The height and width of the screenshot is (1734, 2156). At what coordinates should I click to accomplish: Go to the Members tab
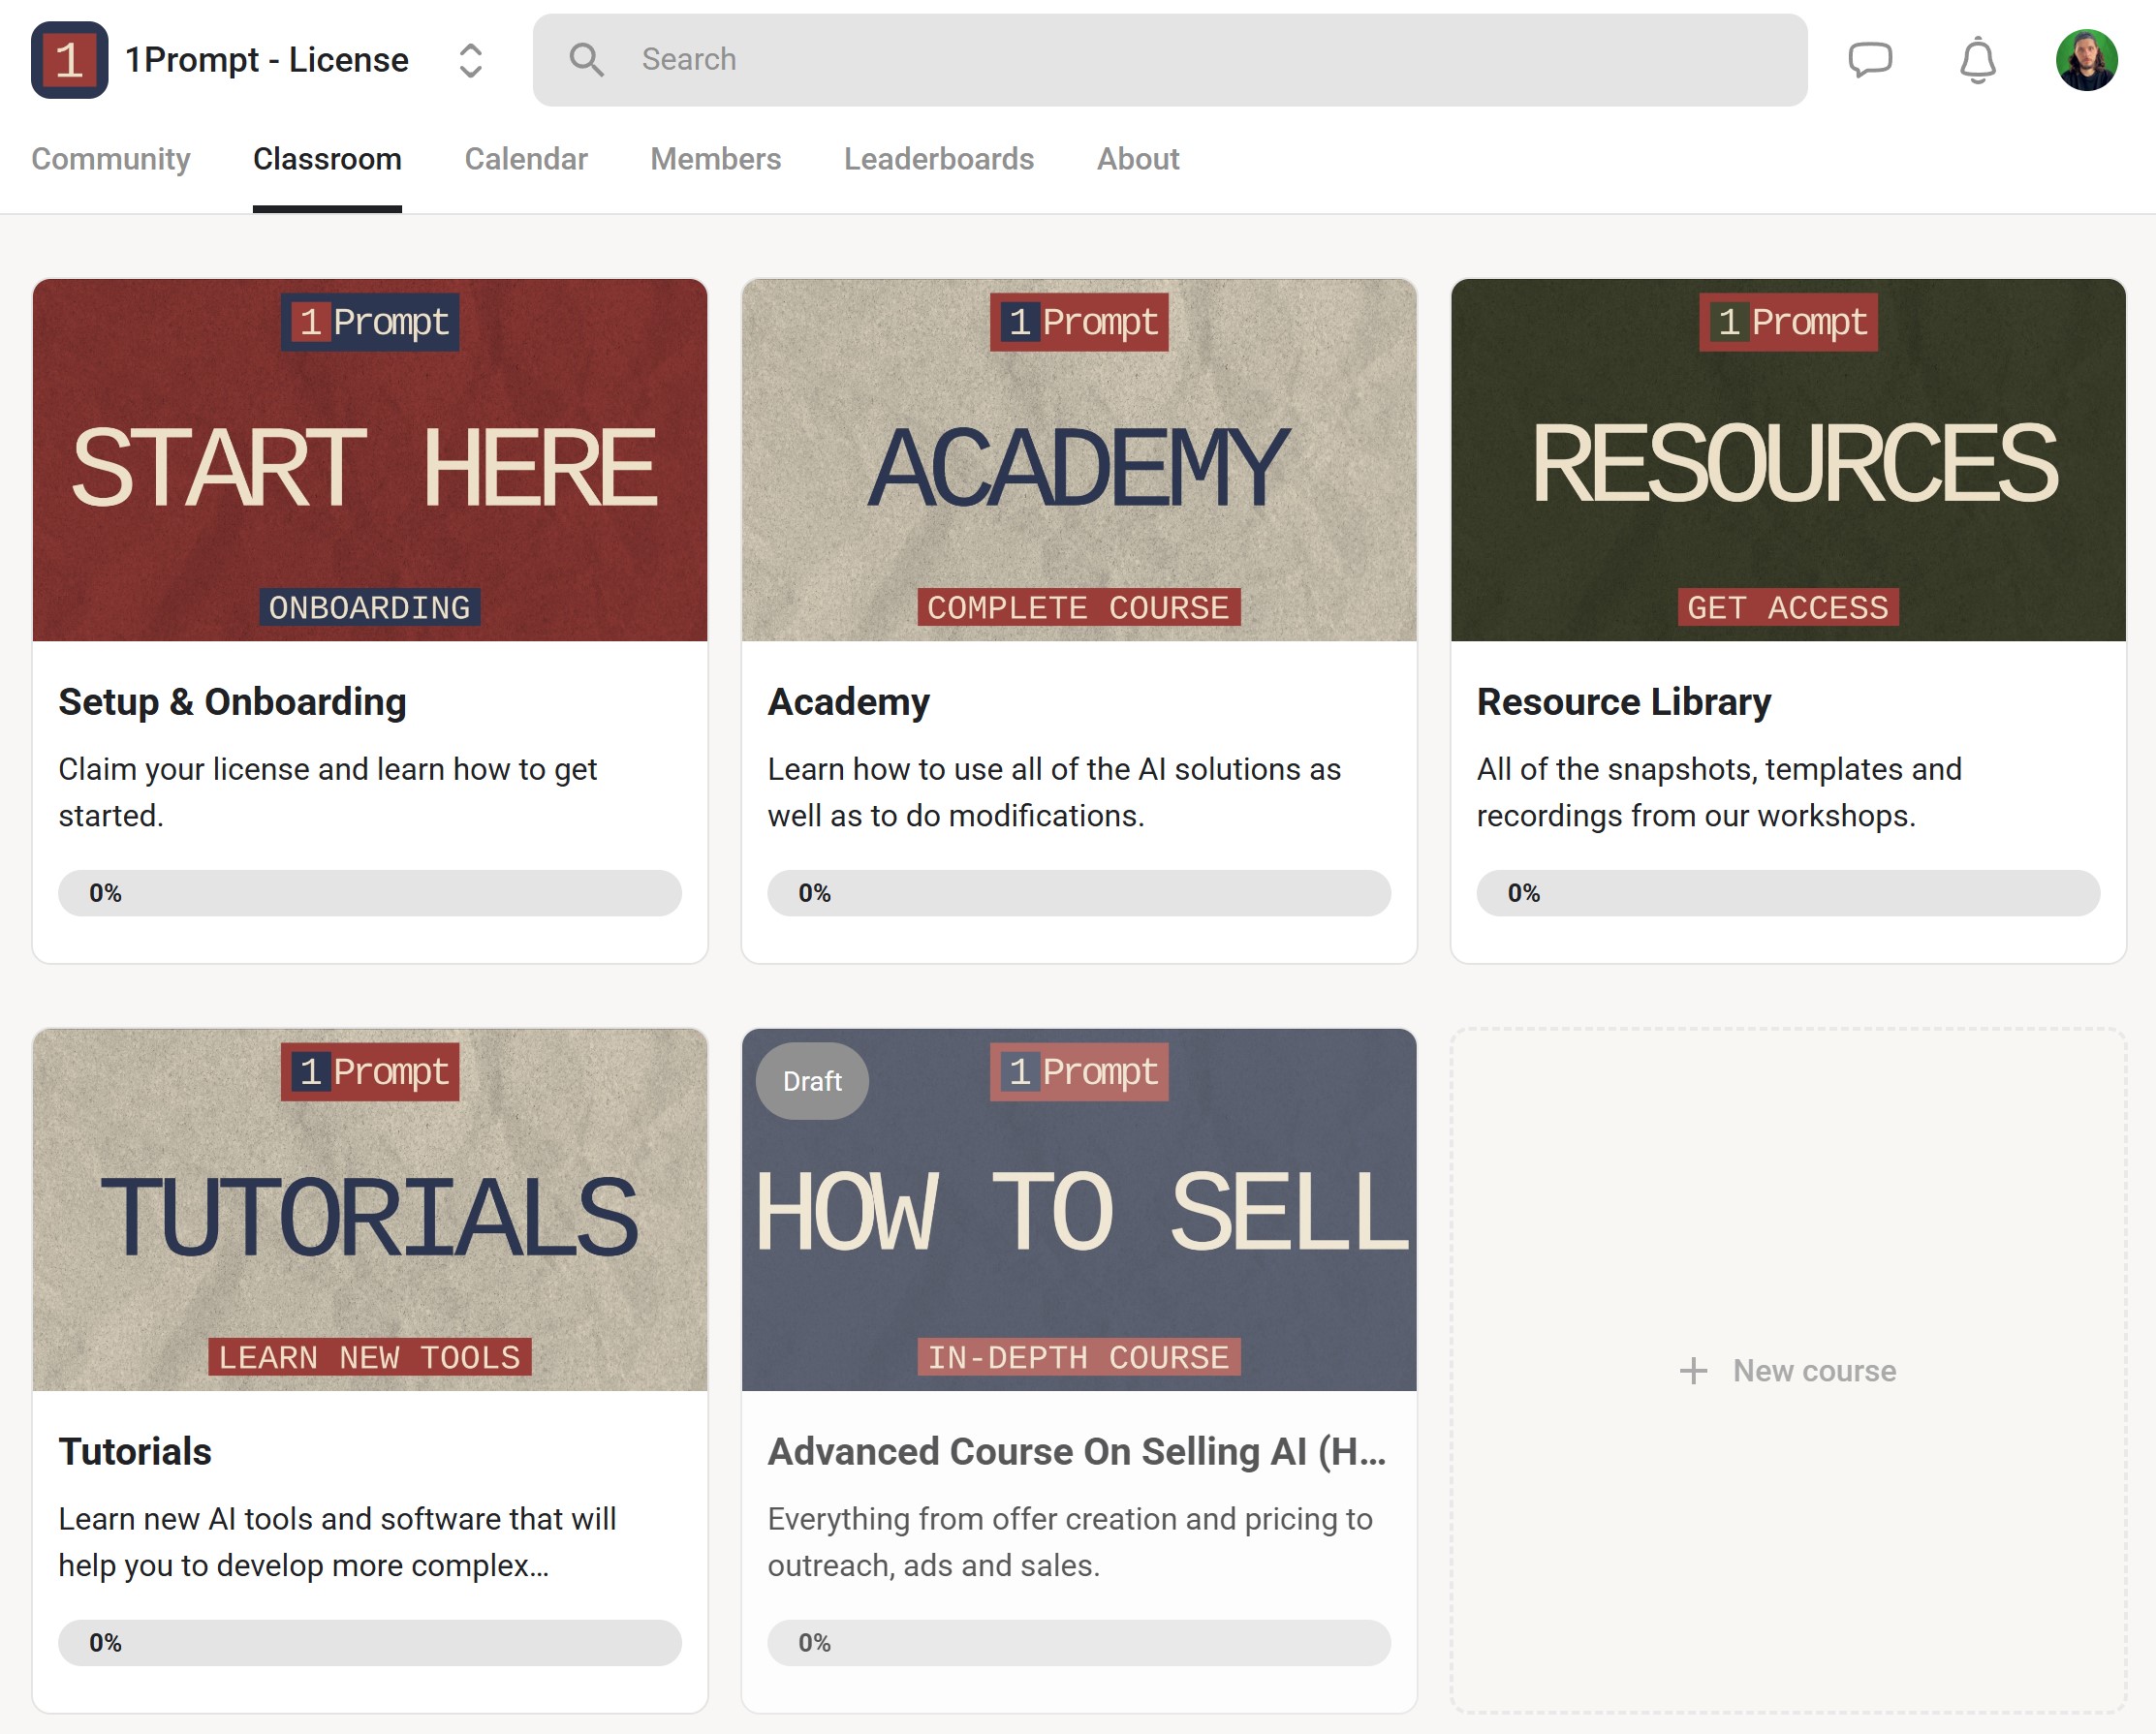pyautogui.click(x=715, y=159)
